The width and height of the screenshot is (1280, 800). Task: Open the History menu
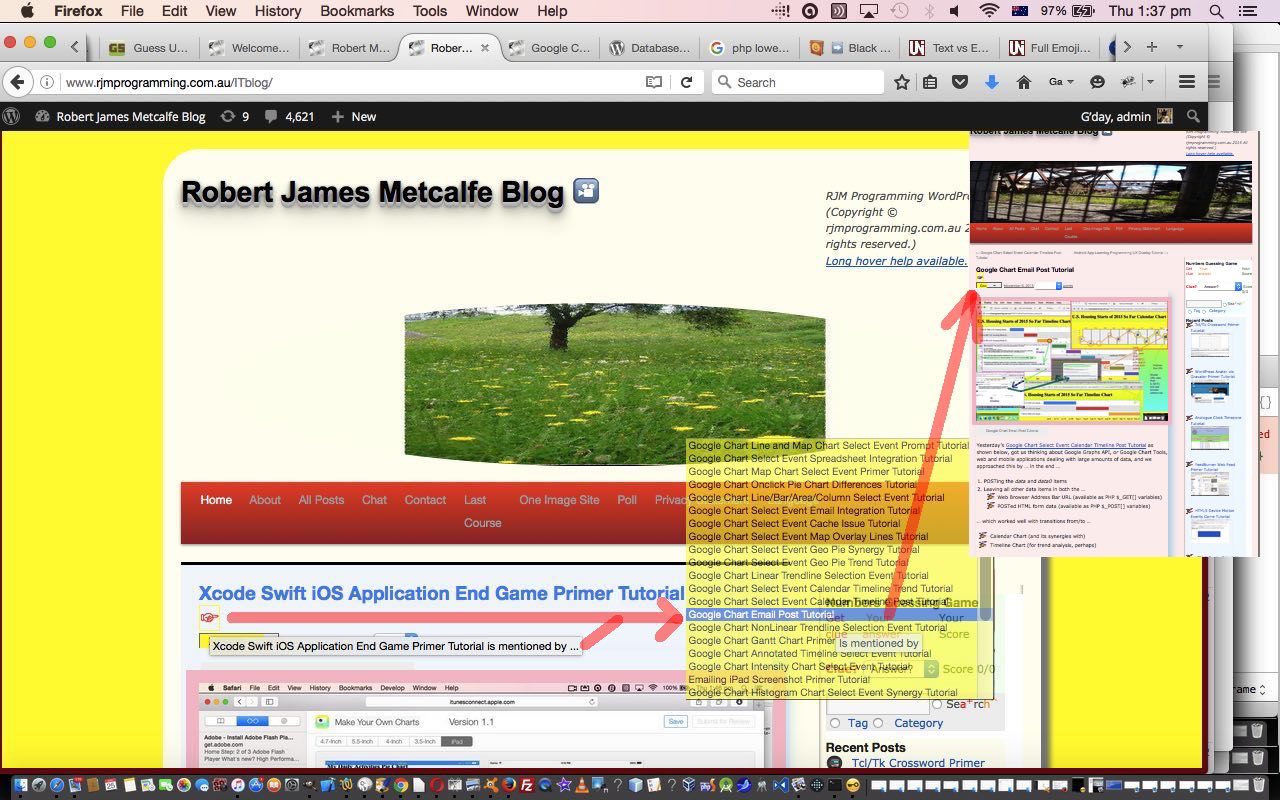click(278, 11)
